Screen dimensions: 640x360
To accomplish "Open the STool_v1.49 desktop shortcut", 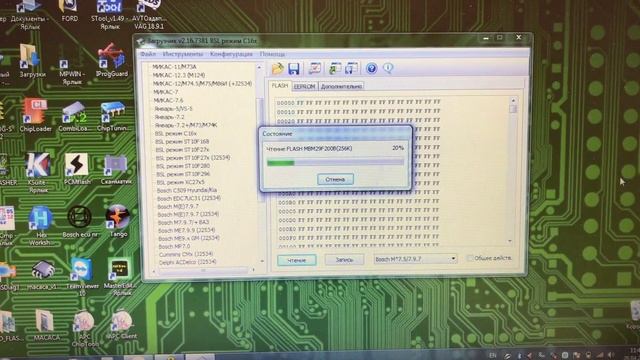I will pyautogui.click(x=109, y=15).
